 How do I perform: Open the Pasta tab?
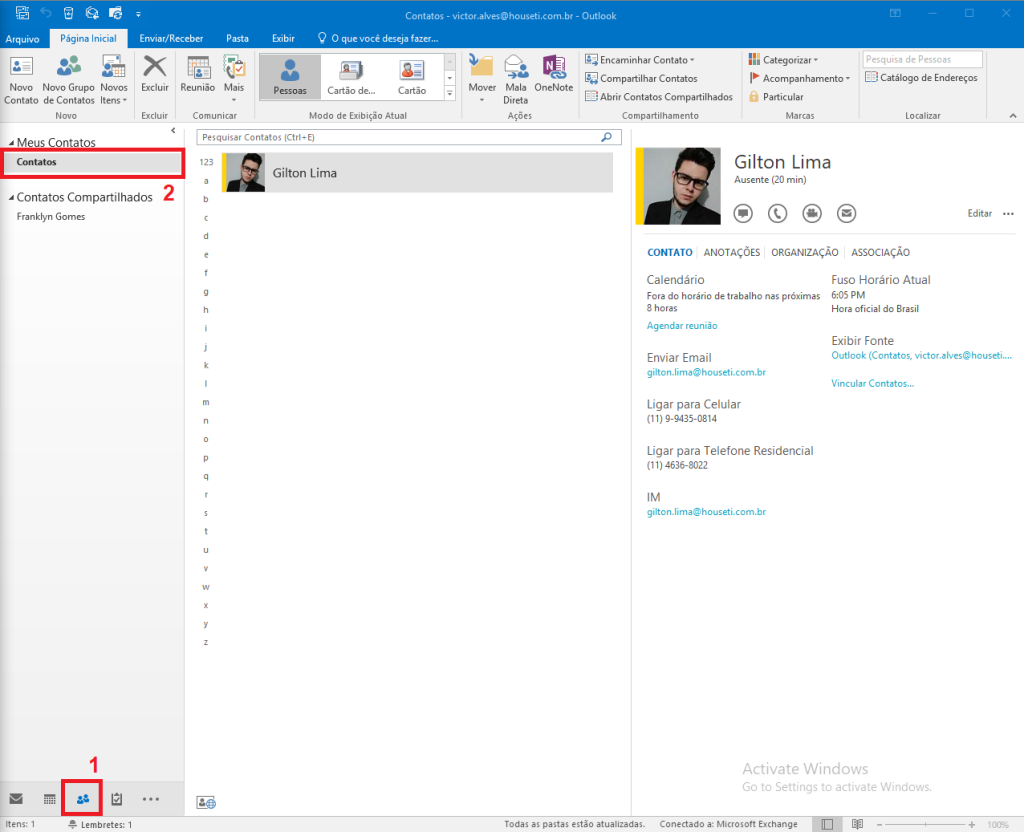point(237,39)
